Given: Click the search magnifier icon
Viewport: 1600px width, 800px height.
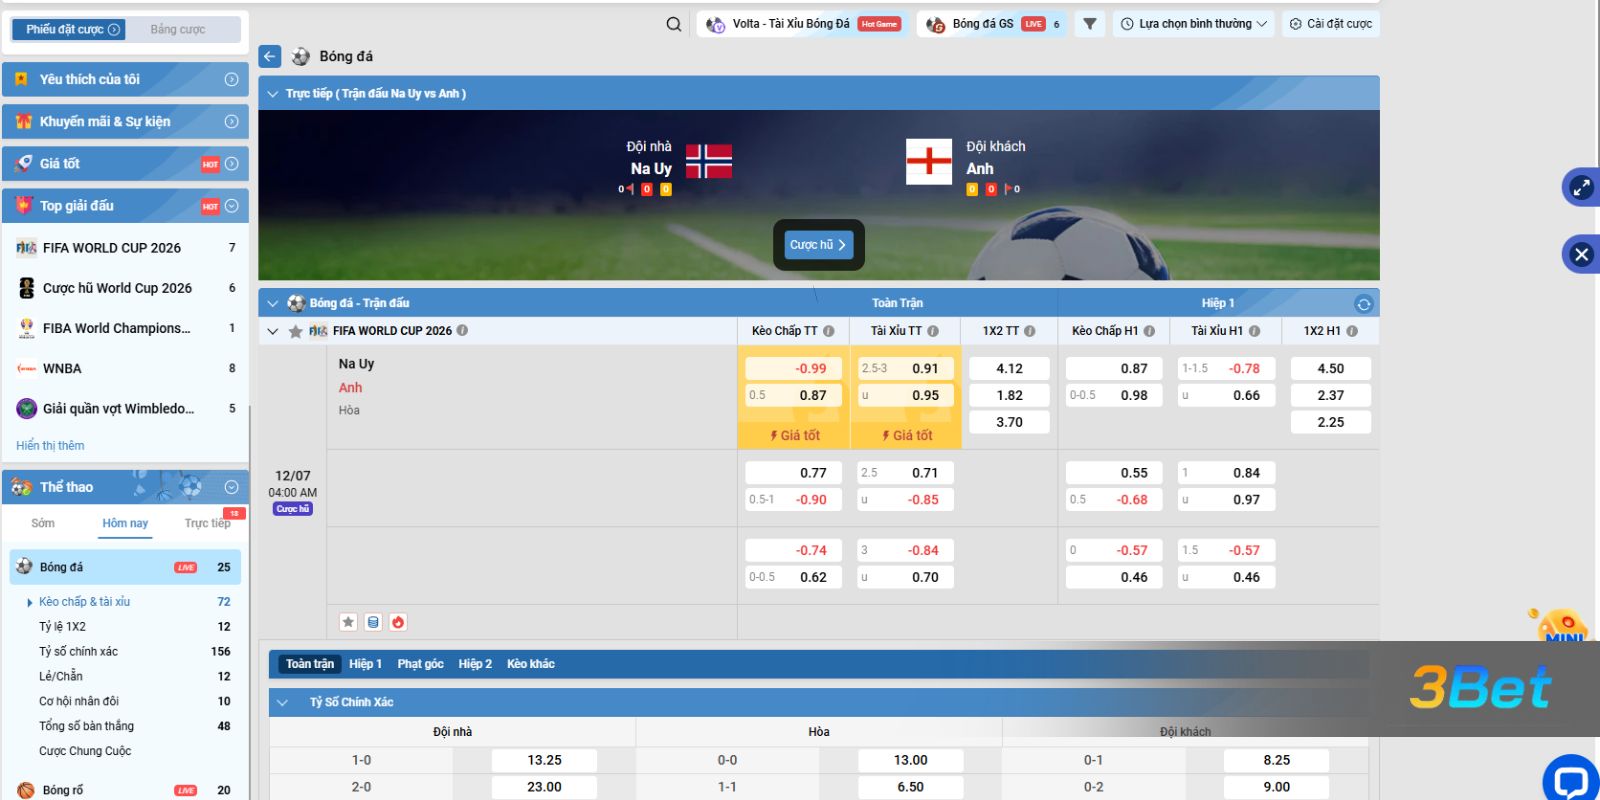Looking at the screenshot, I should 674,24.
